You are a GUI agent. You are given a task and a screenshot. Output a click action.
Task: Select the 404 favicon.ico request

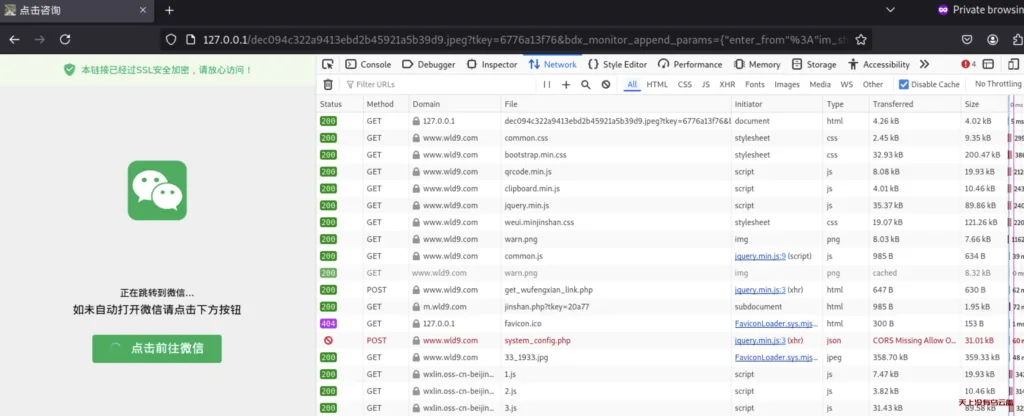point(670,323)
